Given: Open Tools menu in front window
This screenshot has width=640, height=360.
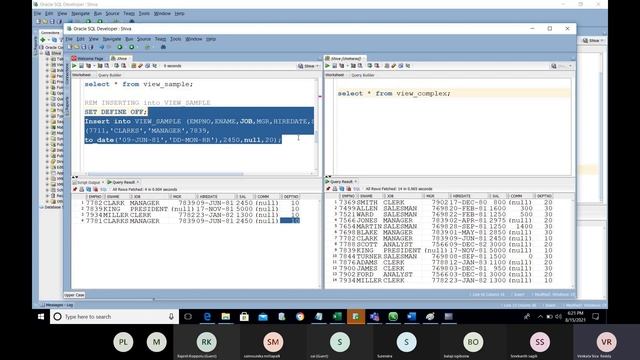Looking at the screenshot, I should click(x=176, y=39).
